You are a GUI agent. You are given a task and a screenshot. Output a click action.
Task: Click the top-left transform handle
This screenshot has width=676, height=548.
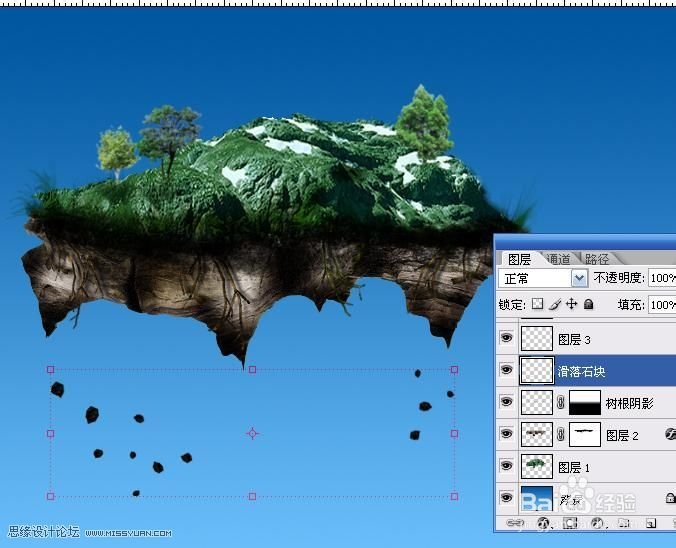(x=50, y=370)
